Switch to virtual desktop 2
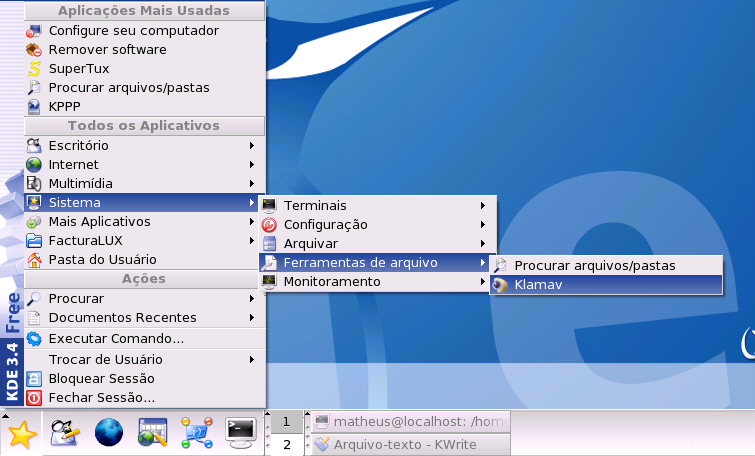This screenshot has width=755, height=456. coord(286,444)
